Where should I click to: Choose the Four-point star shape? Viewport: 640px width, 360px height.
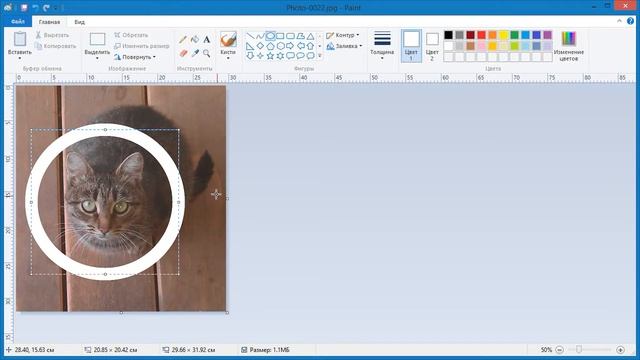(260, 56)
